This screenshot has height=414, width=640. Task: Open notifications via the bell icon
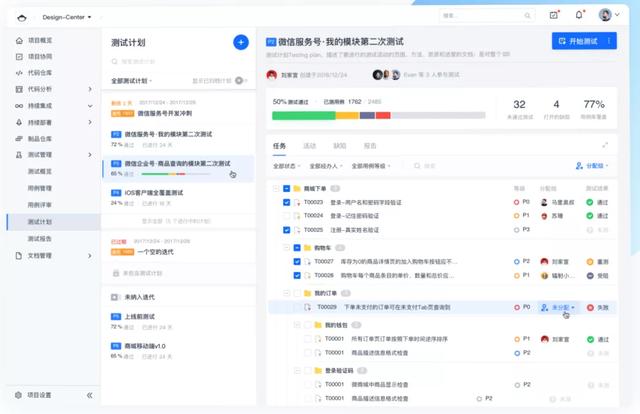pyautogui.click(x=579, y=15)
